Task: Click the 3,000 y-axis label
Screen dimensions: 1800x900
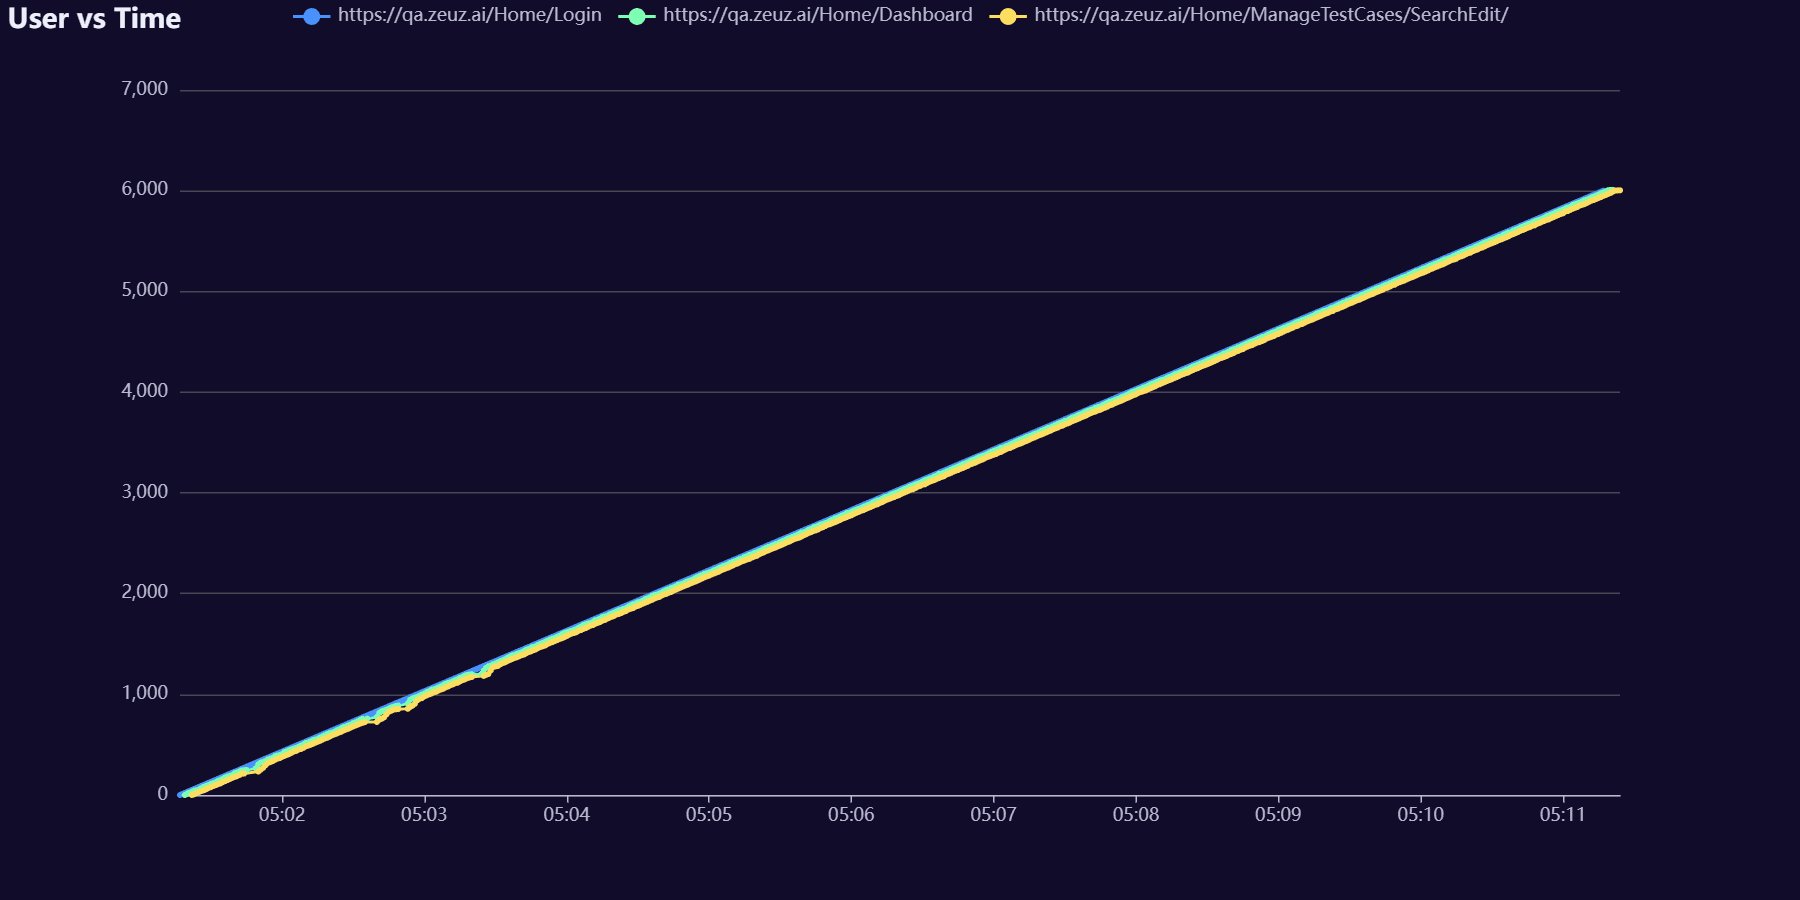Action: coord(145,492)
